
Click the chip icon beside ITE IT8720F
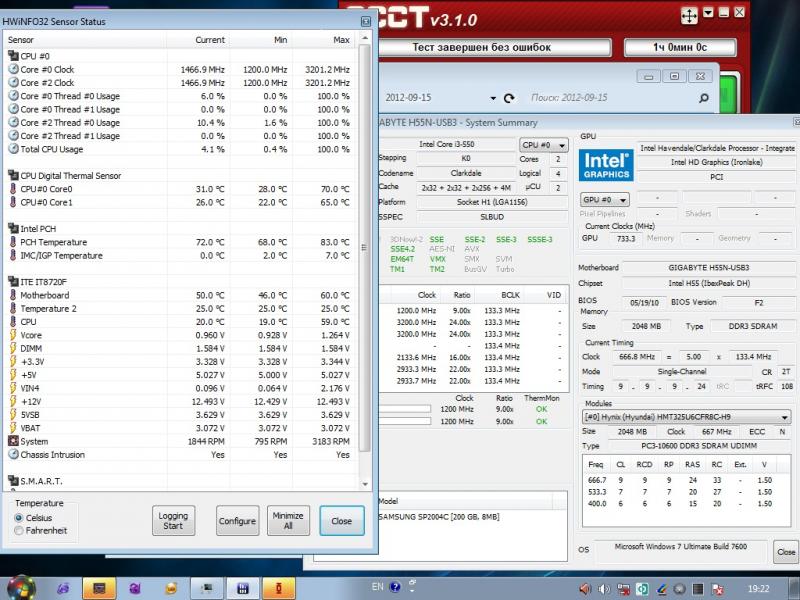point(13,282)
